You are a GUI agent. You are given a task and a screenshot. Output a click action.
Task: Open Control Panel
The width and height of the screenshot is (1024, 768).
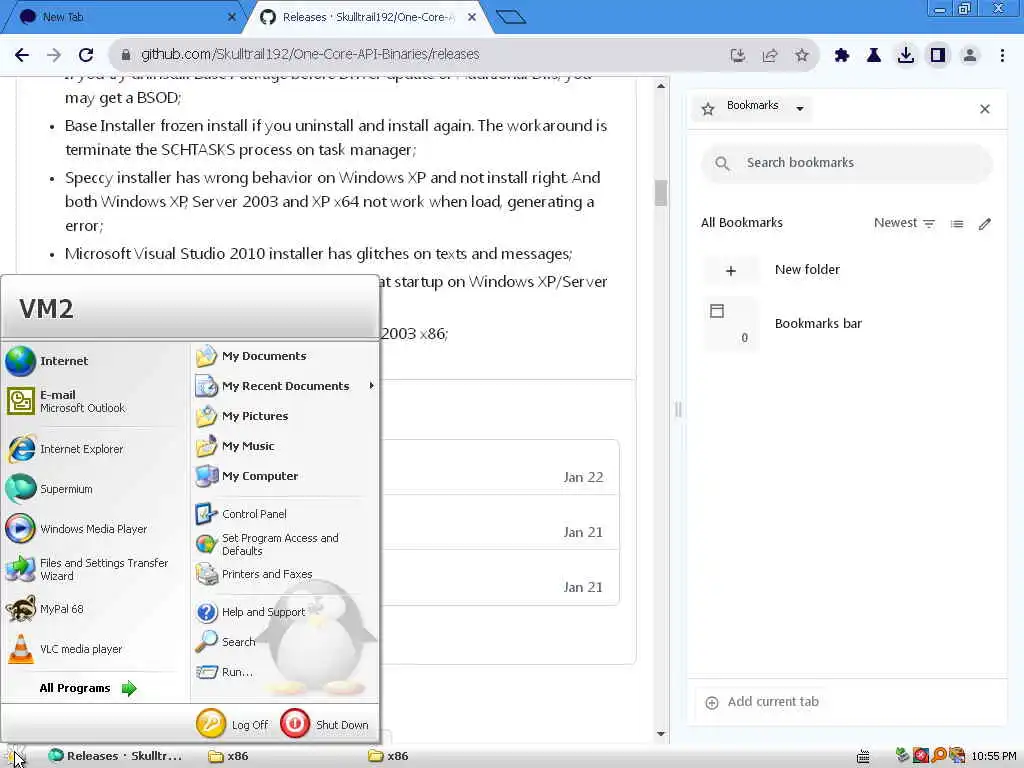285,514
